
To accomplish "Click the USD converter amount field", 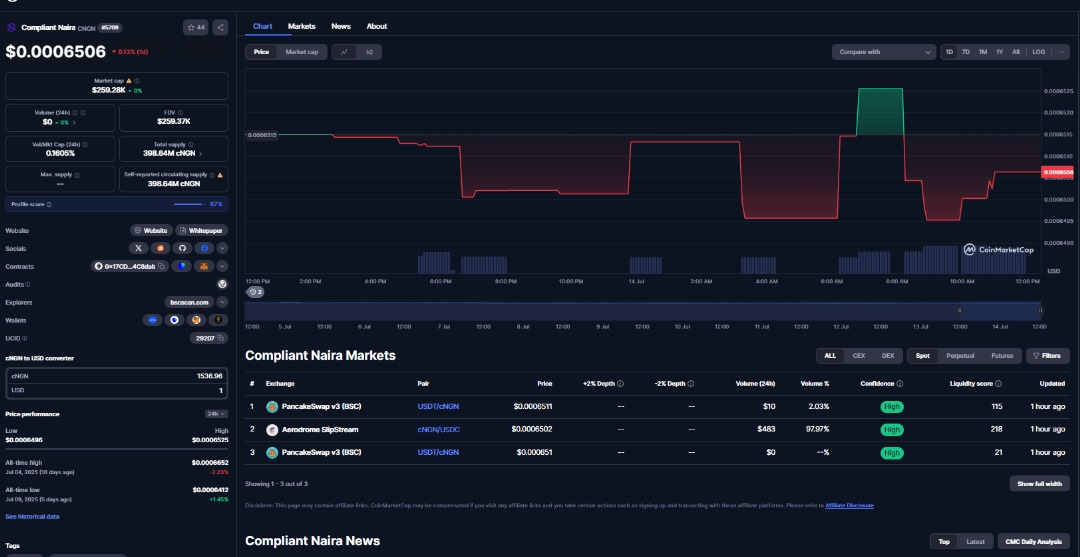I will [116, 390].
